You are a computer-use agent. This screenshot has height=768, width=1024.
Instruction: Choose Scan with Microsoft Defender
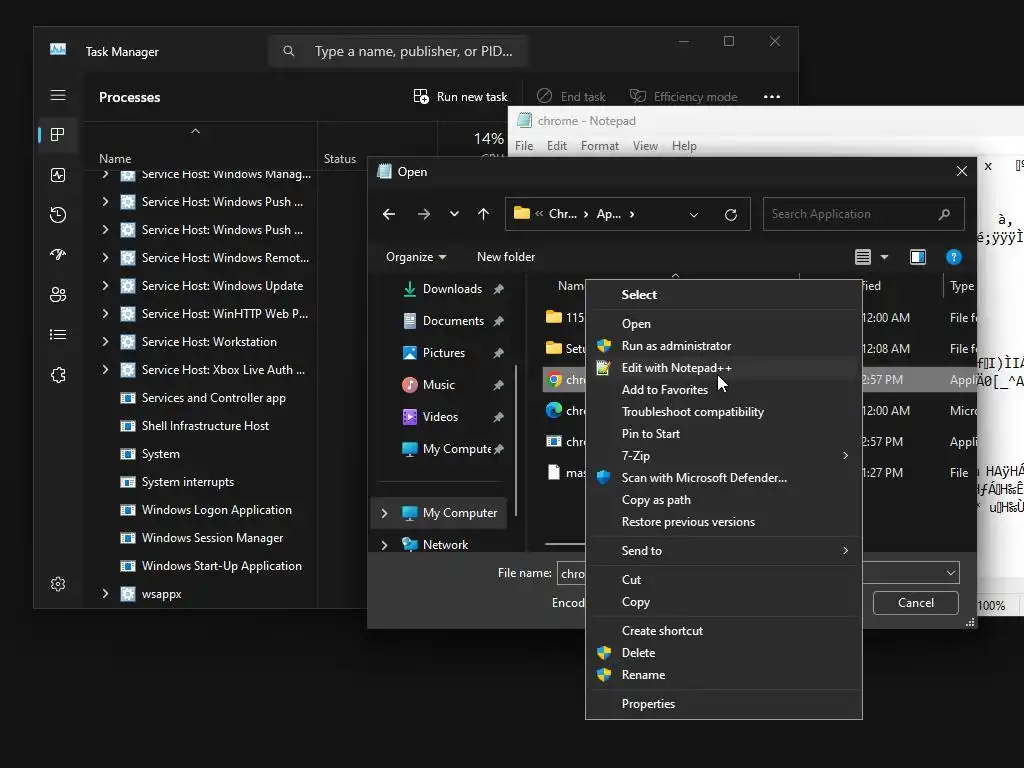[x=724, y=478]
